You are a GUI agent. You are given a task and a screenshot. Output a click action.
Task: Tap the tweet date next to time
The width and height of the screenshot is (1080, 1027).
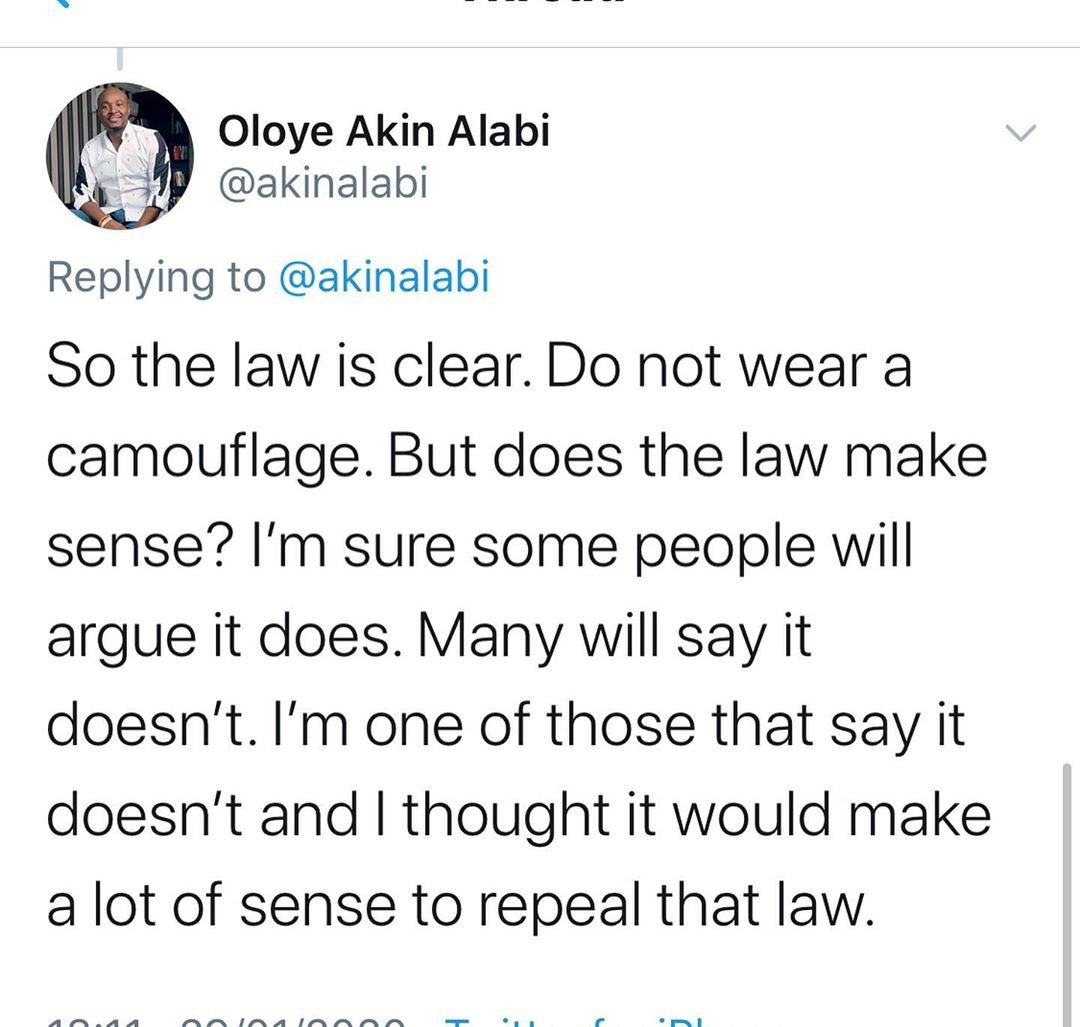[x=292, y=1022]
